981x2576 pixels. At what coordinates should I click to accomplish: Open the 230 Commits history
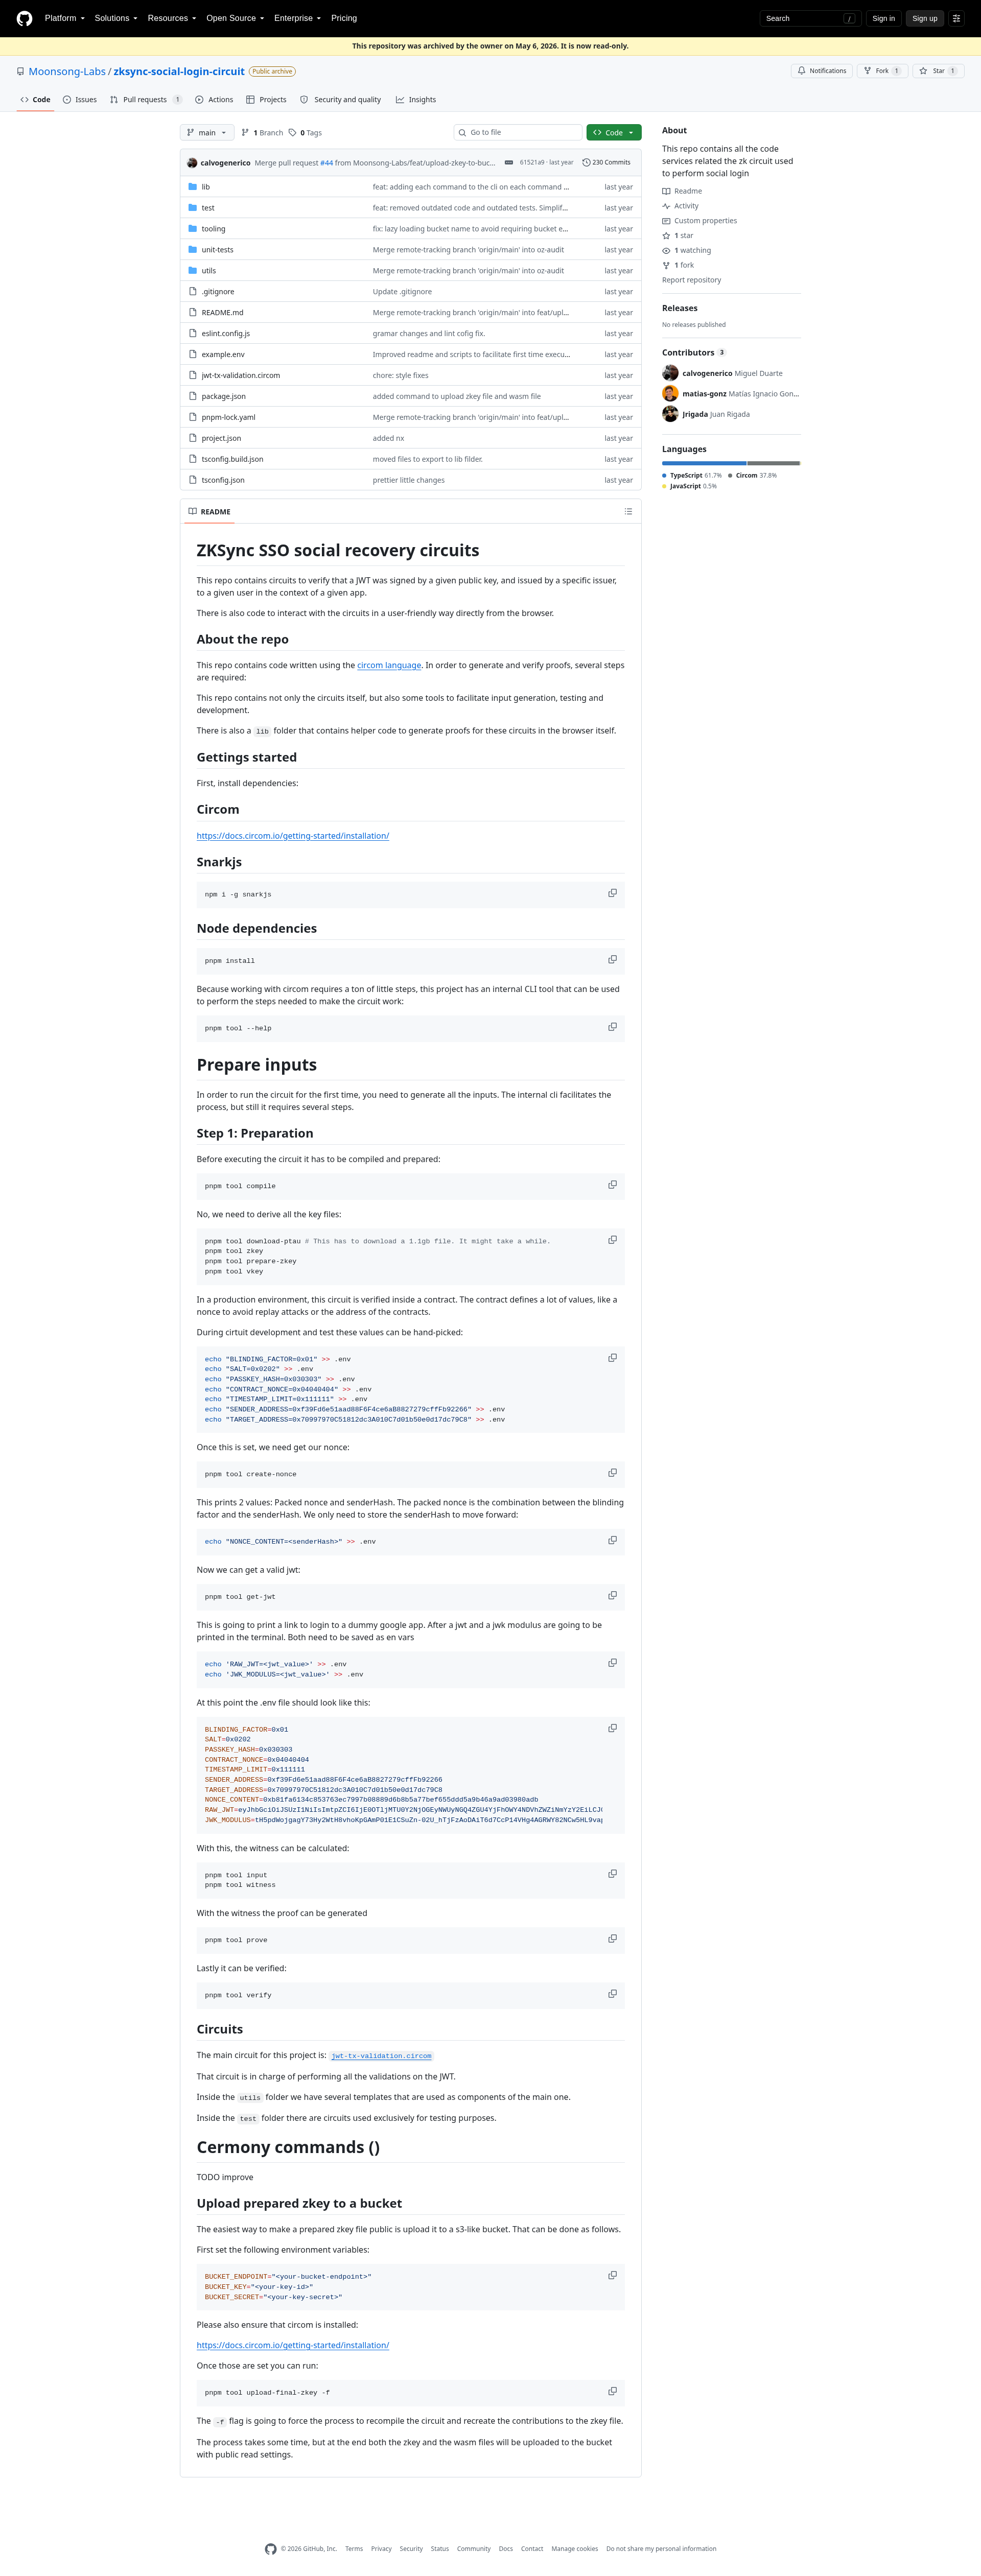(606, 162)
